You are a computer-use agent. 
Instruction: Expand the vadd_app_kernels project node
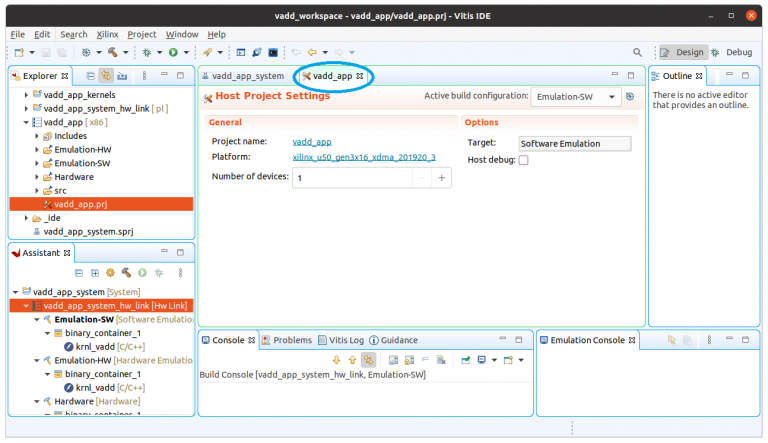click(26, 94)
